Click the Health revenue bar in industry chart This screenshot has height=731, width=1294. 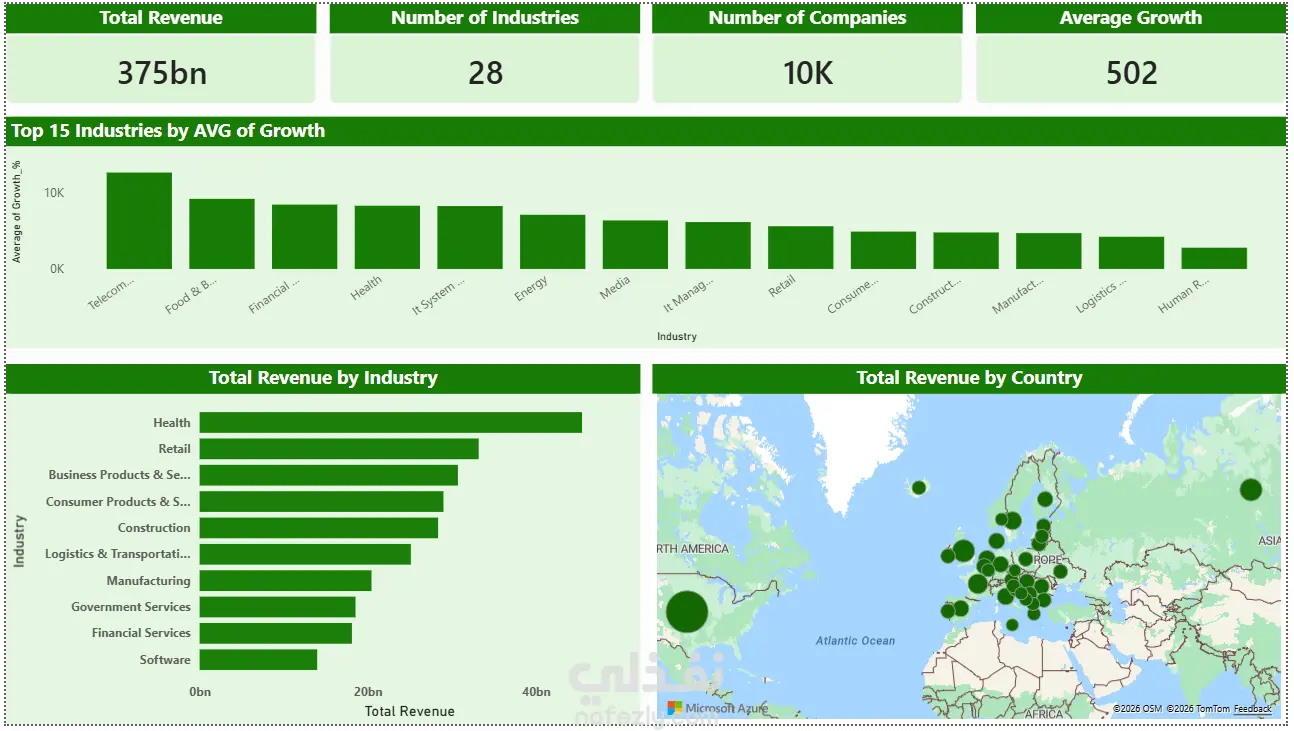click(391, 423)
